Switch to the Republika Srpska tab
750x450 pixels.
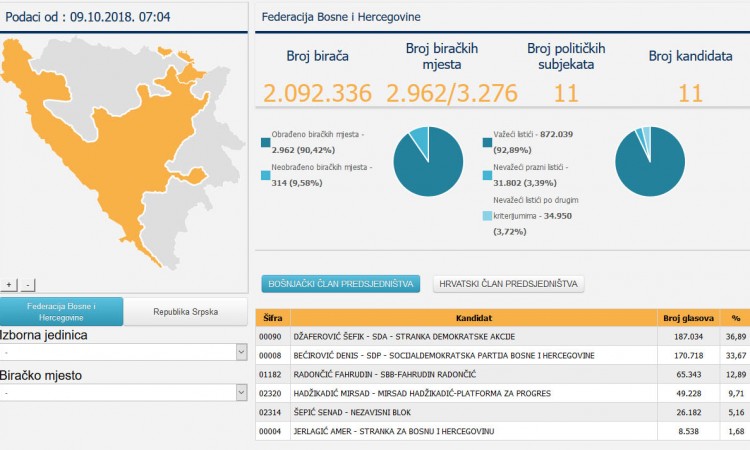click(186, 311)
